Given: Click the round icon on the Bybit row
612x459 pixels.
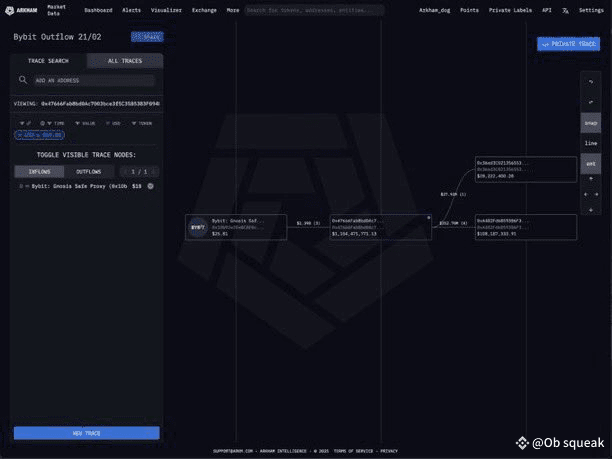Looking at the screenshot, I should tap(150, 187).
